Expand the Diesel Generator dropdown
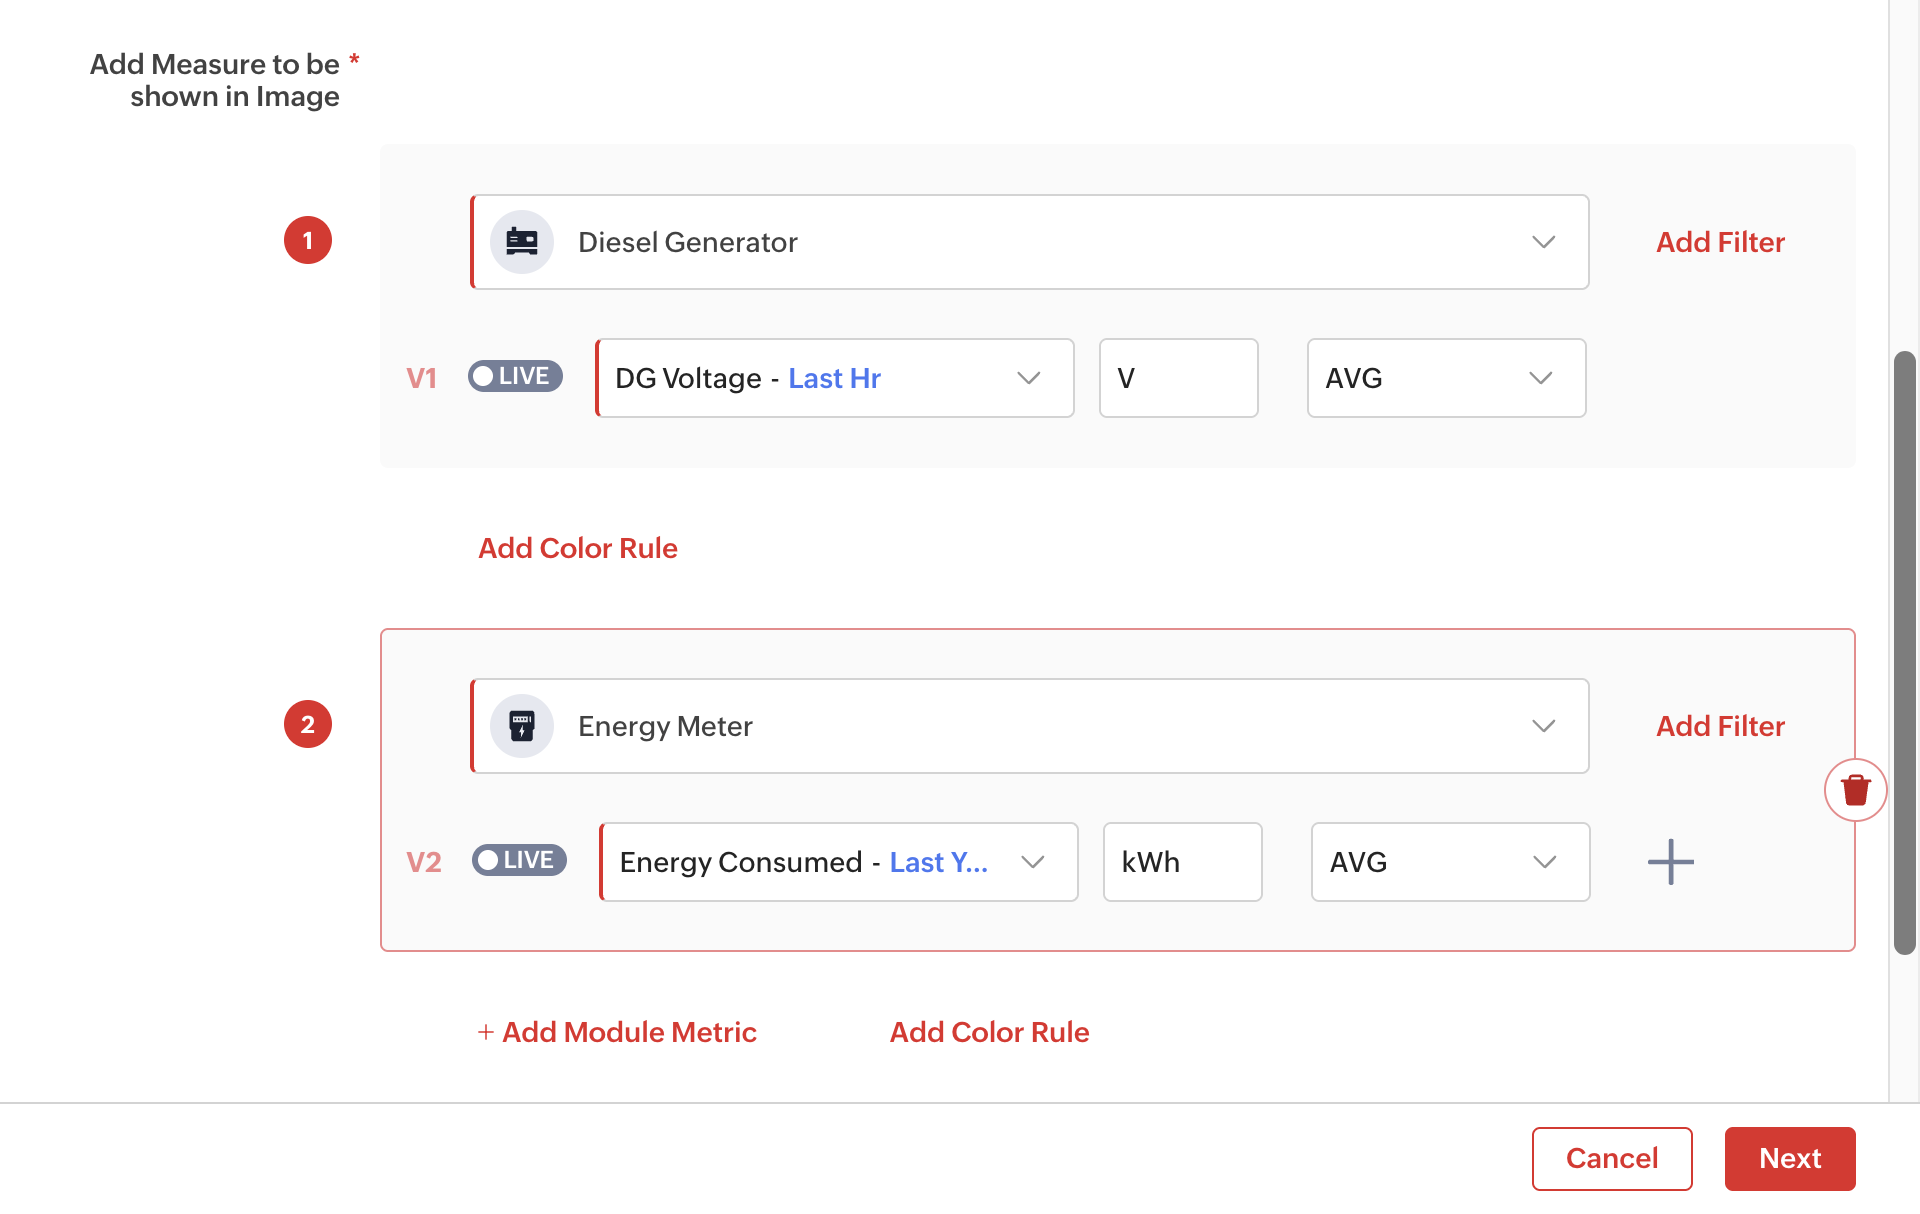Image resolution: width=1920 pixels, height=1214 pixels. (x=1543, y=242)
